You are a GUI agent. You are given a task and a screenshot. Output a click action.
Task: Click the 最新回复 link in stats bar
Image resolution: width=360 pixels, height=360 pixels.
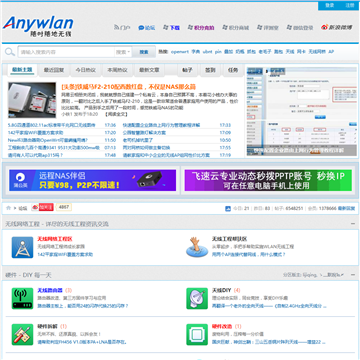[x=346, y=208]
